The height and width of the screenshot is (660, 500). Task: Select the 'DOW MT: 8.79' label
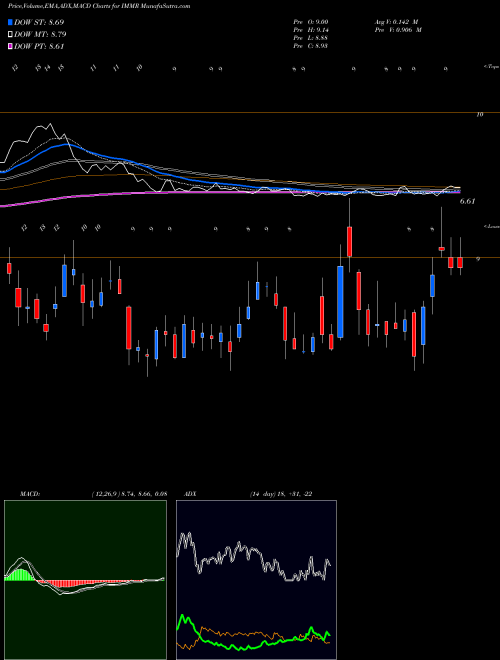[40, 35]
